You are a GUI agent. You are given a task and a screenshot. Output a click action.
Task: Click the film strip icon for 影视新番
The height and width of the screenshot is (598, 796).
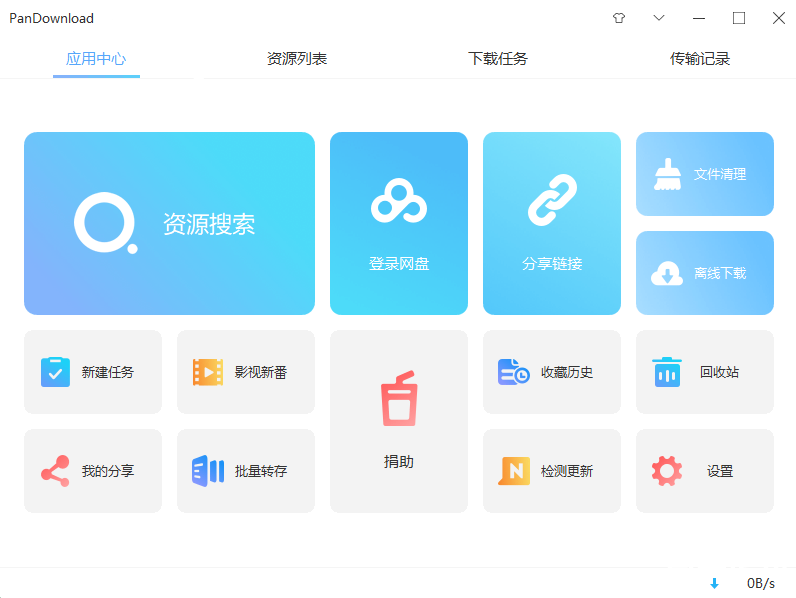click(x=208, y=372)
